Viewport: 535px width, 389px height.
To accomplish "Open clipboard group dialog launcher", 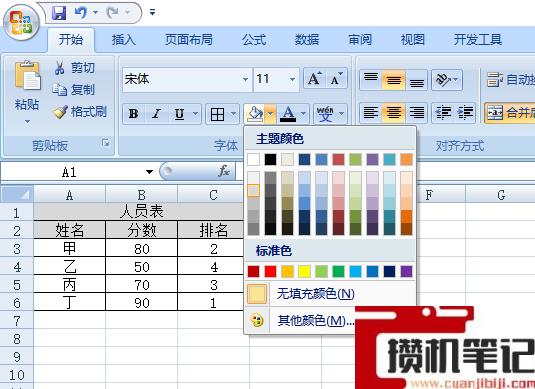I will [x=106, y=143].
